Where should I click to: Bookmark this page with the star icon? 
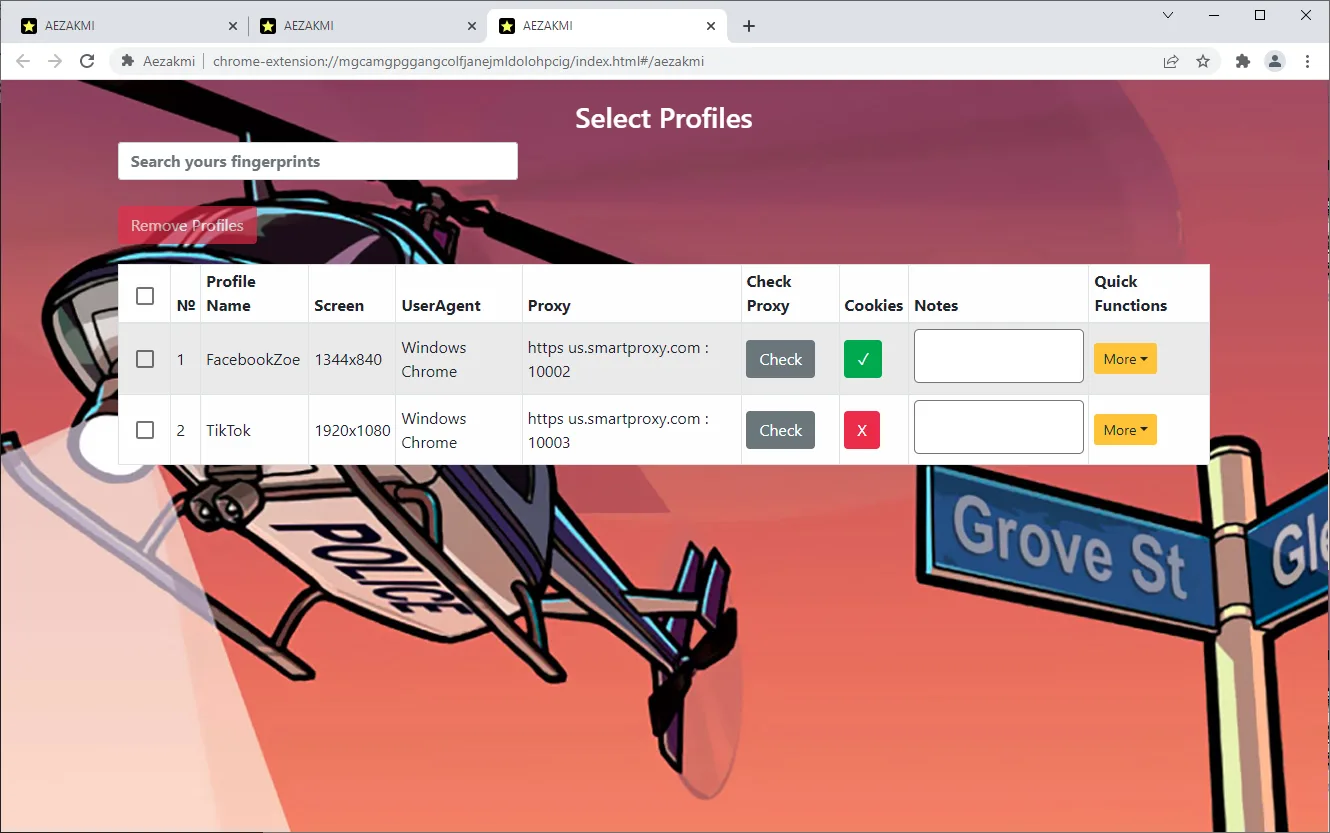click(x=1203, y=61)
